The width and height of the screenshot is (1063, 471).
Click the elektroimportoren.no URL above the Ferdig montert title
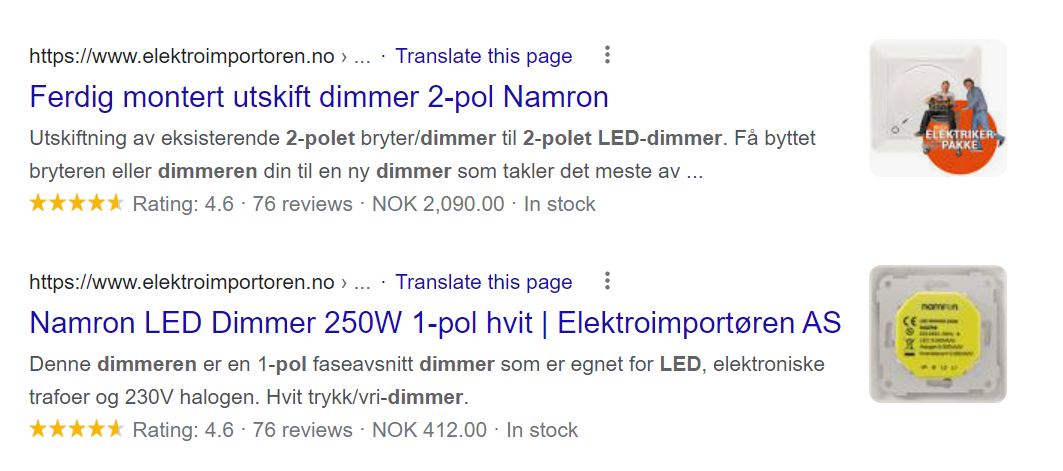(182, 56)
